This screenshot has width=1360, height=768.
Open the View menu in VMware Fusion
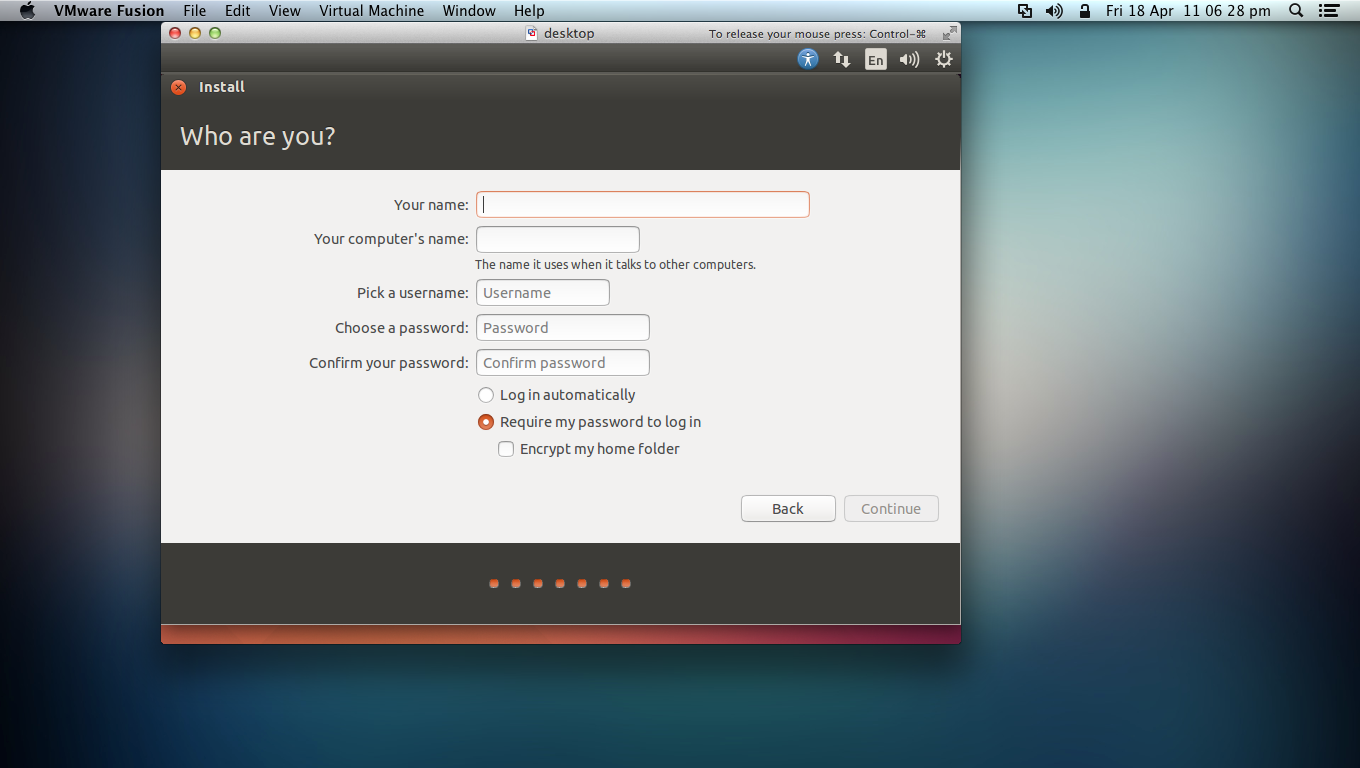point(284,11)
